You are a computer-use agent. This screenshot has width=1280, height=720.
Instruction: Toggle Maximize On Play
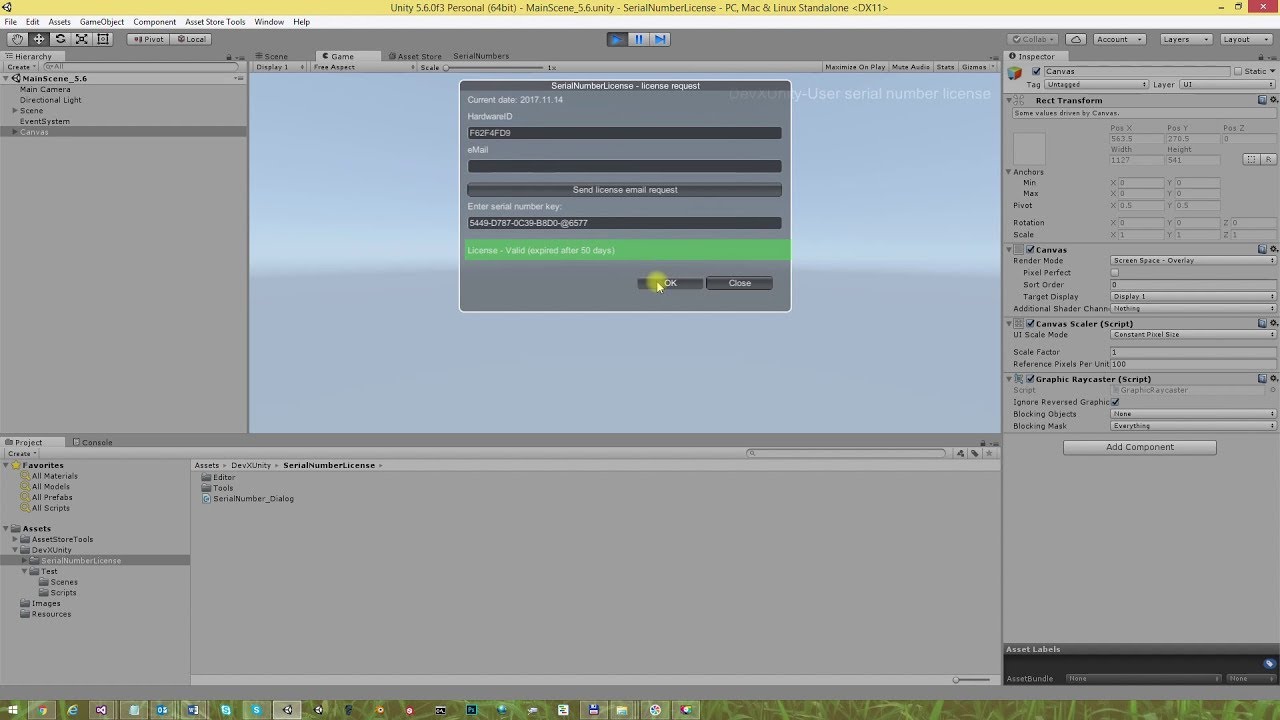[x=855, y=67]
